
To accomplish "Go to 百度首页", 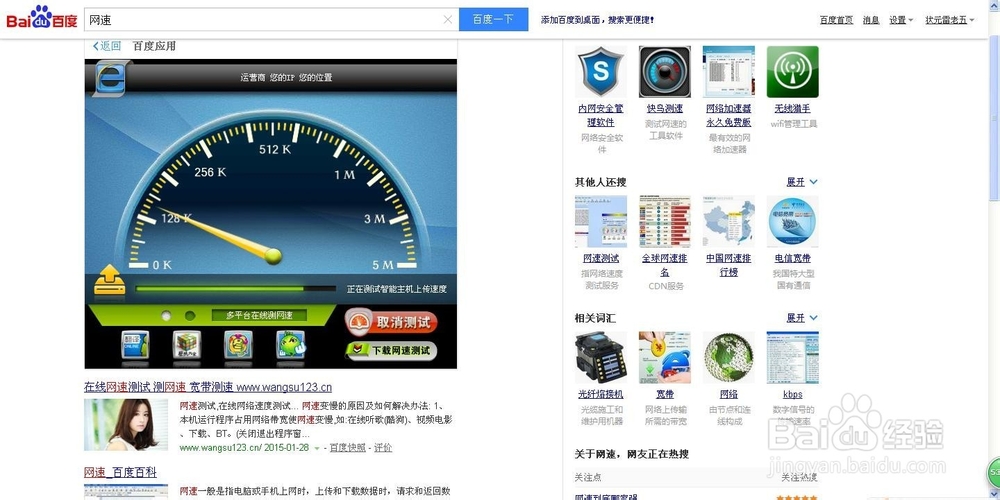I will point(836,20).
